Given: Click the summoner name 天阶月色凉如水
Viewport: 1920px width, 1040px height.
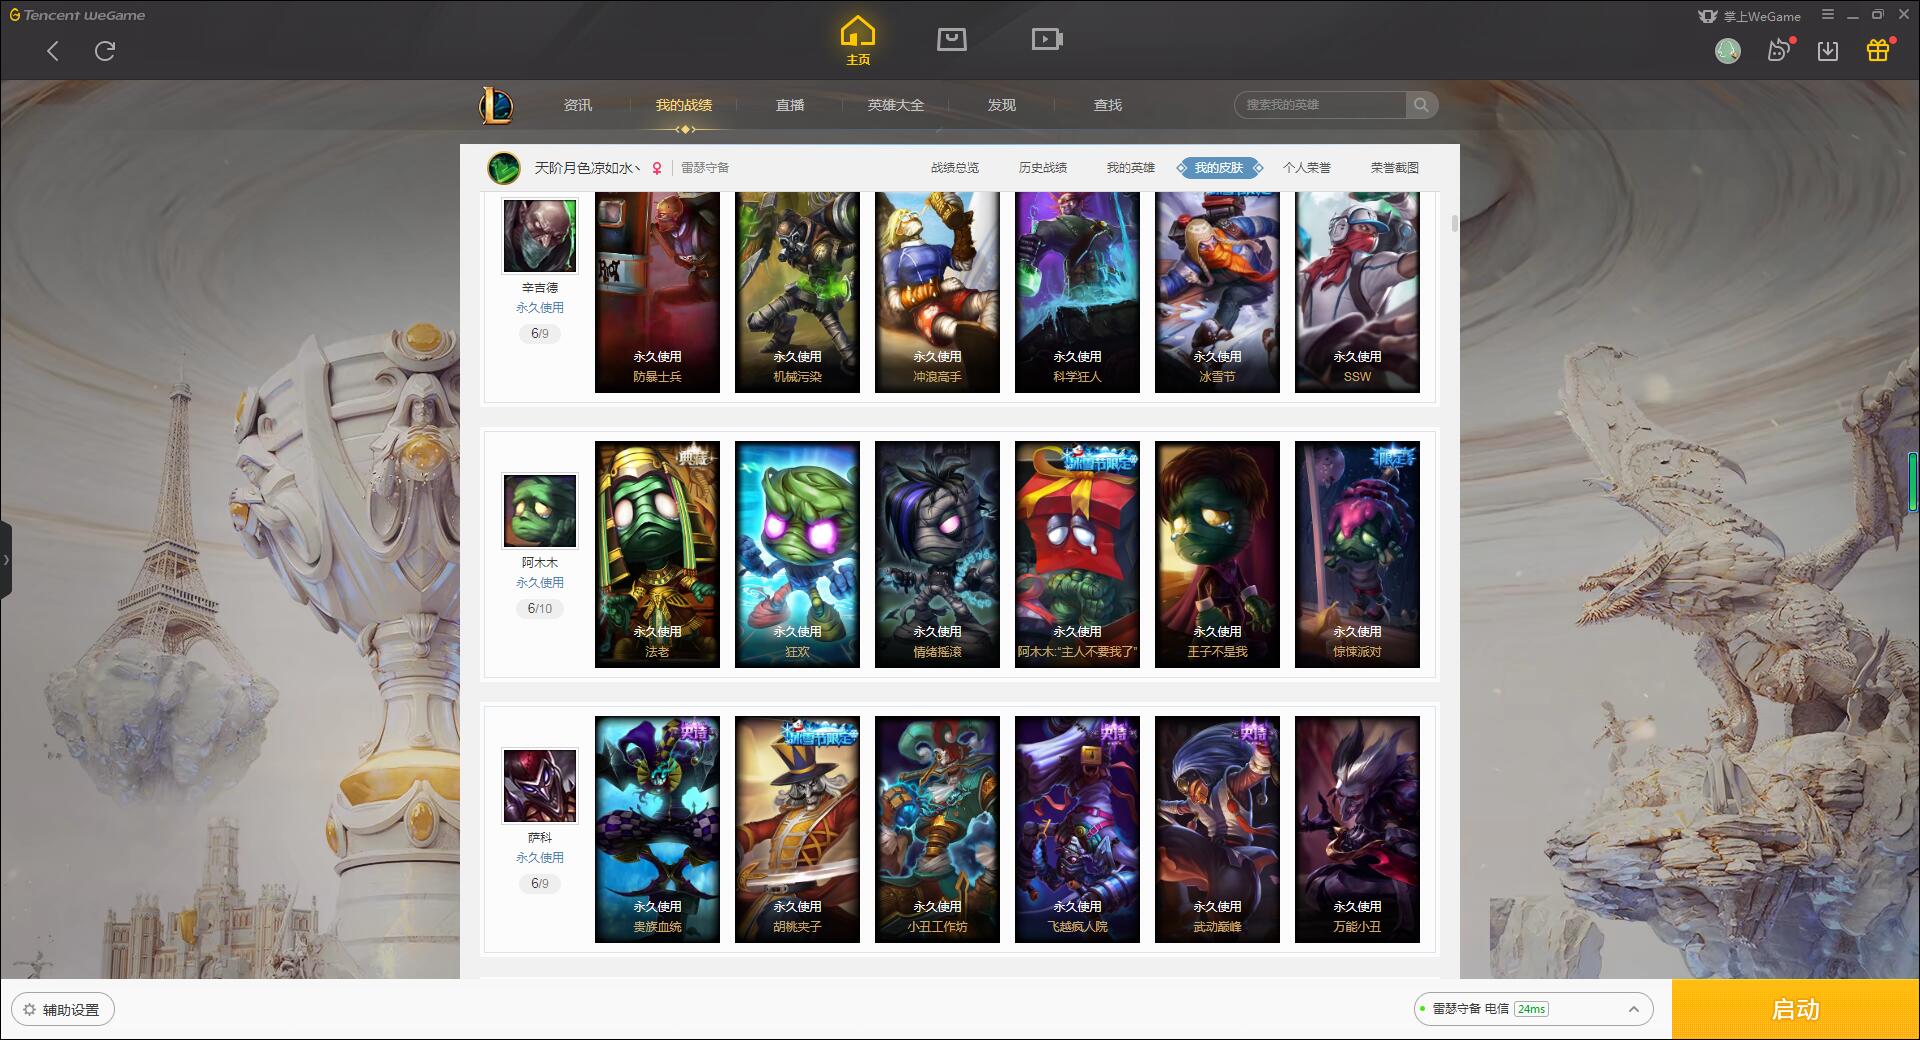Looking at the screenshot, I should tap(587, 168).
